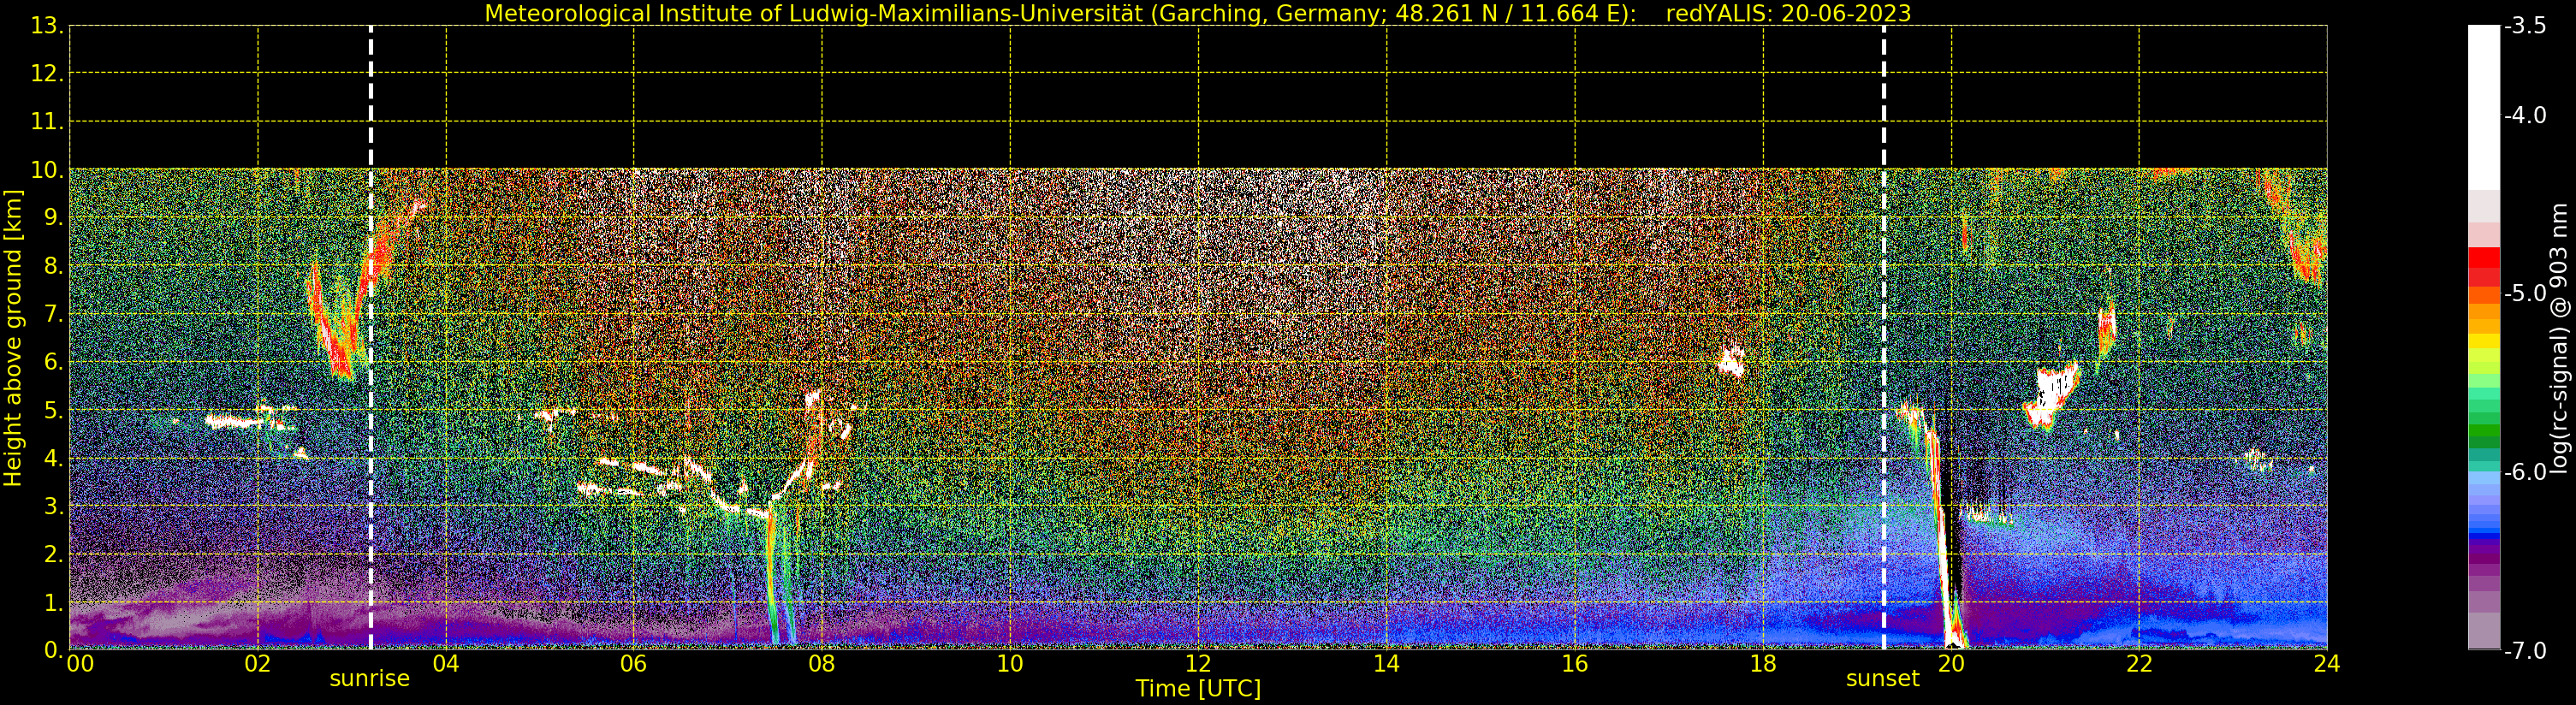Click the small white cloud near 17.7 UTC at 6 km
Image resolution: width=2576 pixels, height=705 pixels.
coord(1731,360)
